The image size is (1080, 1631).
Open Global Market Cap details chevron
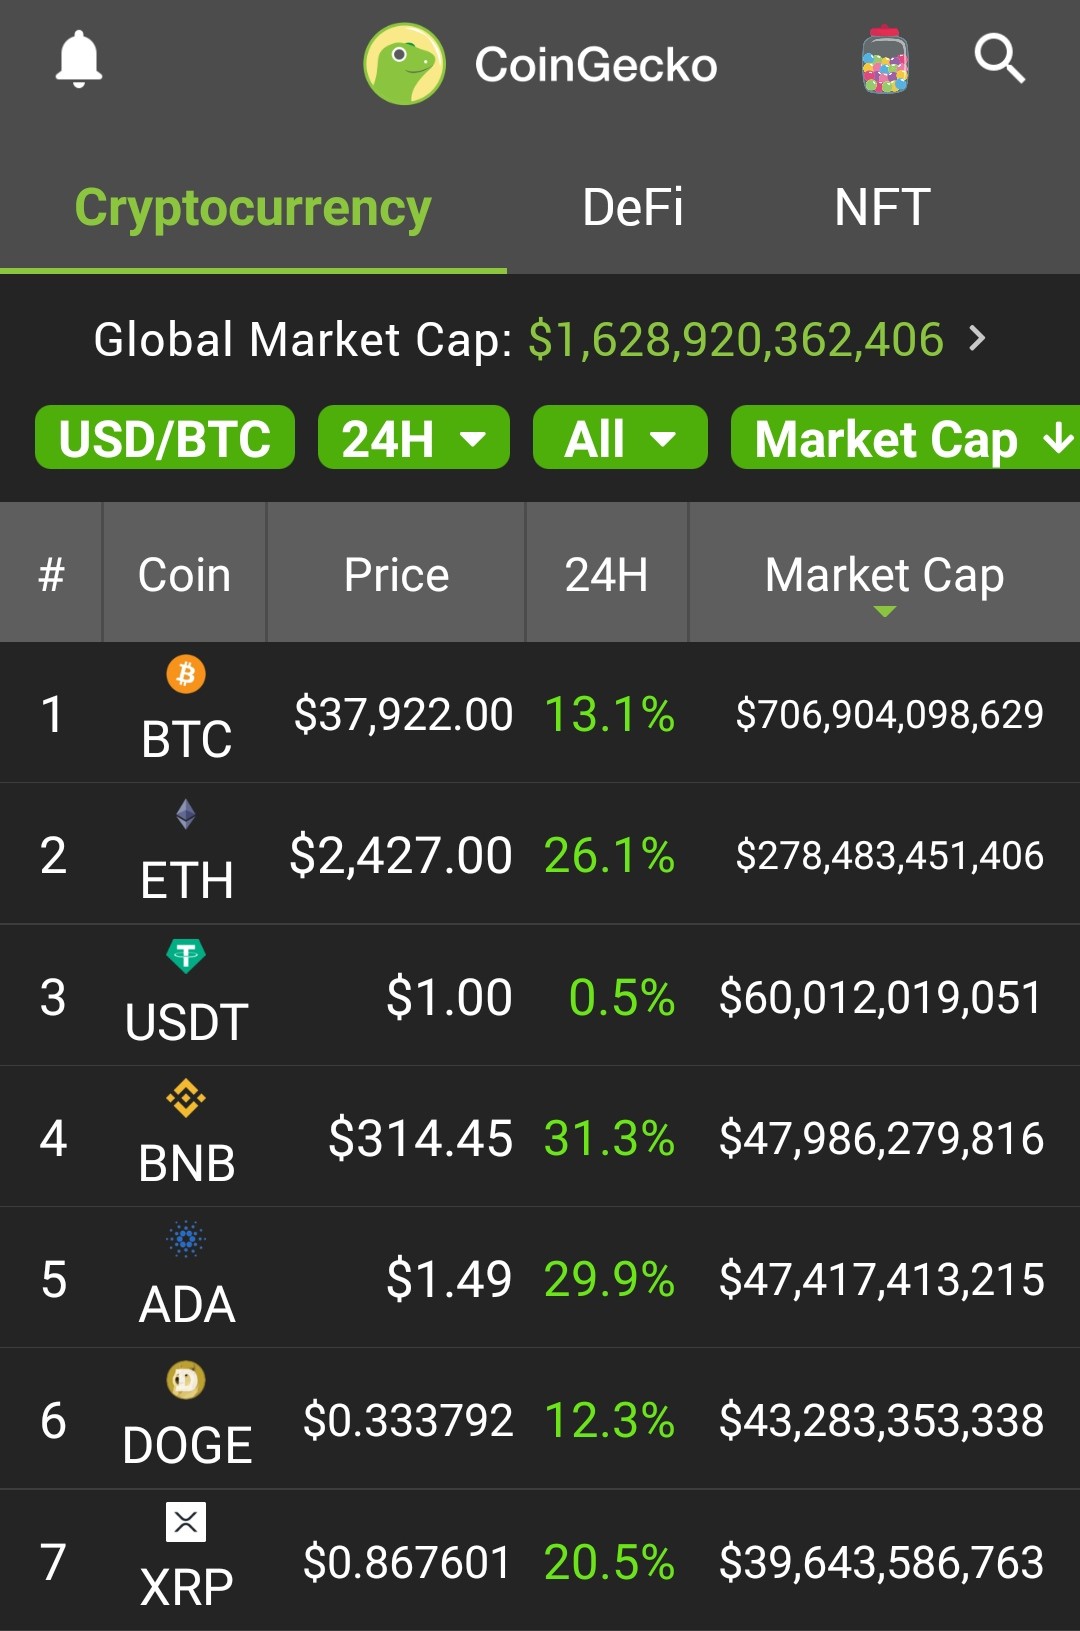pyautogui.click(x=978, y=338)
